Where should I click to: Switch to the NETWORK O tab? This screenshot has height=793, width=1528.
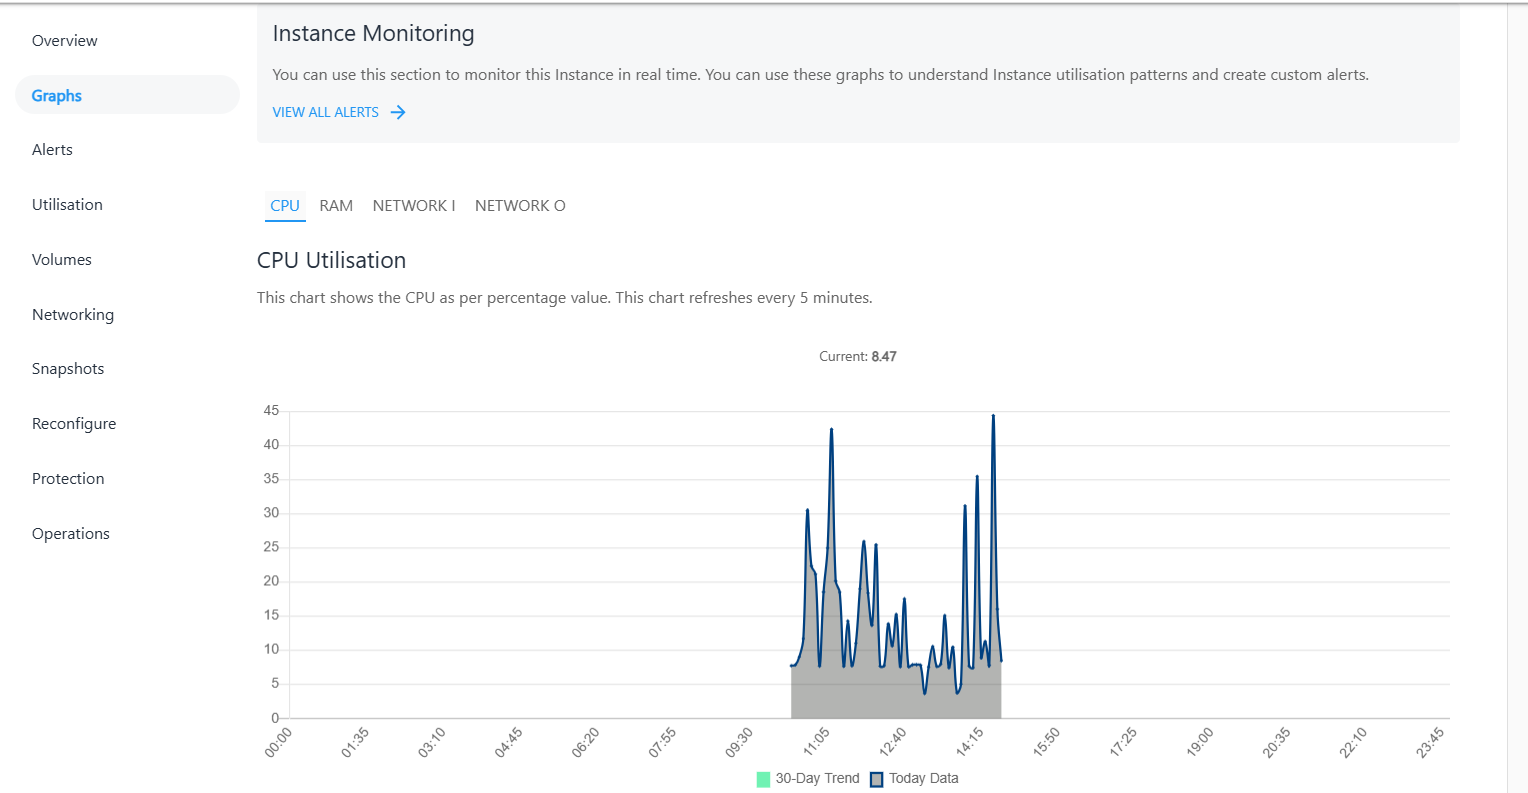point(520,205)
